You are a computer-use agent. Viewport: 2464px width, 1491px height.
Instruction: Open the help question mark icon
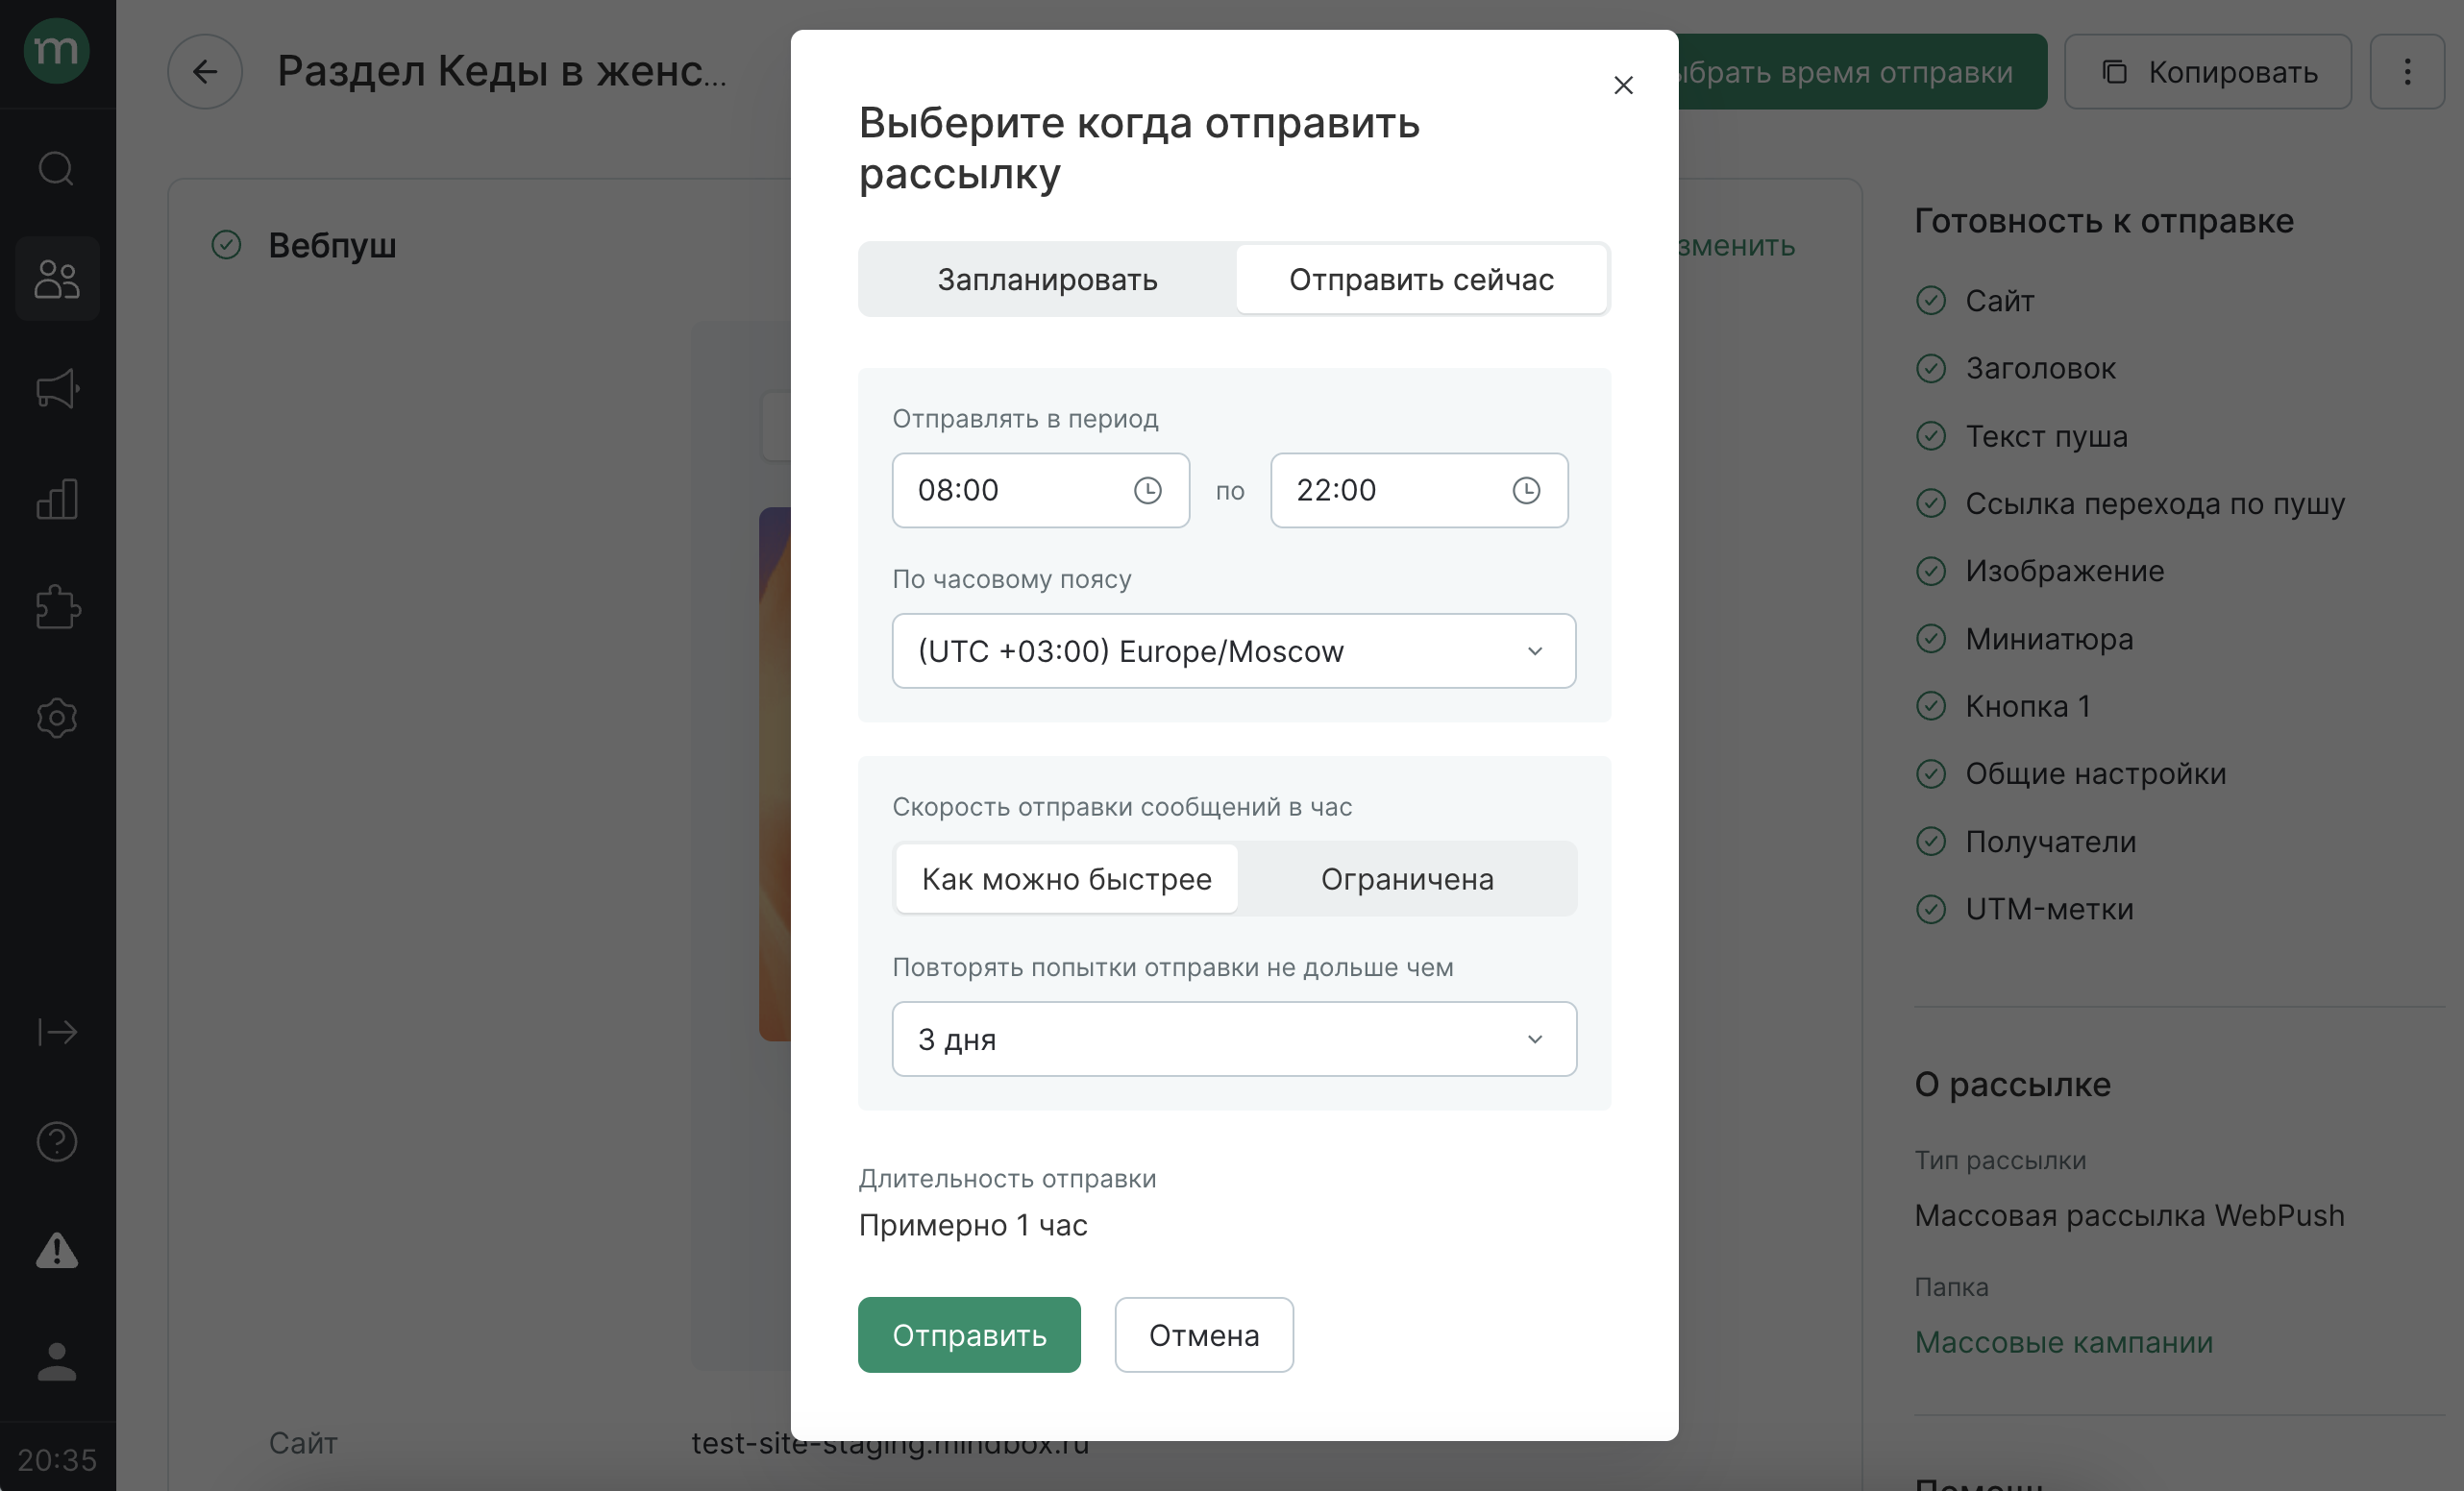[57, 1141]
